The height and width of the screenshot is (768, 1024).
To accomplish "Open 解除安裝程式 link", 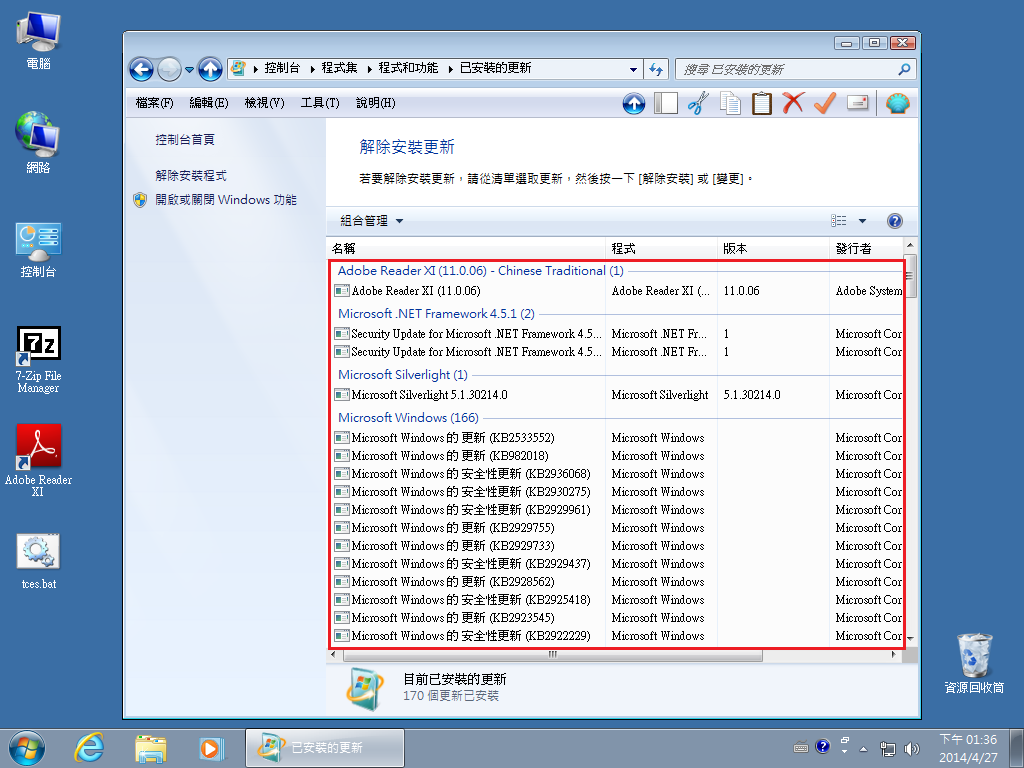I will pyautogui.click(x=191, y=175).
